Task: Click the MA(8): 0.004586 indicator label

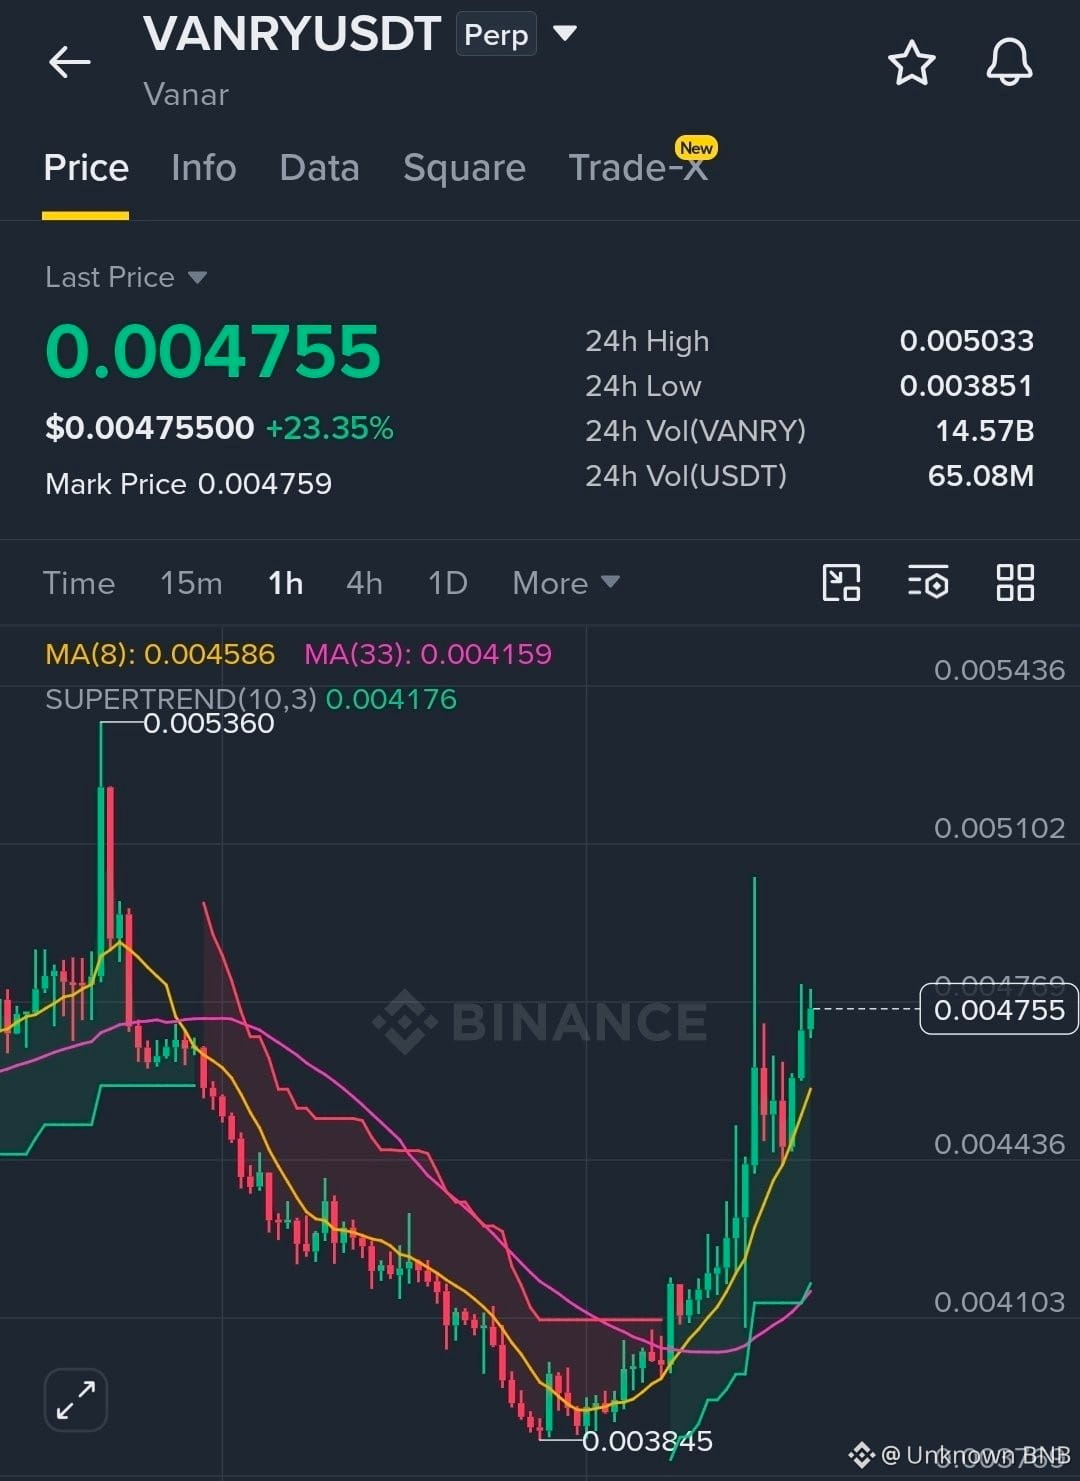Action: (160, 654)
